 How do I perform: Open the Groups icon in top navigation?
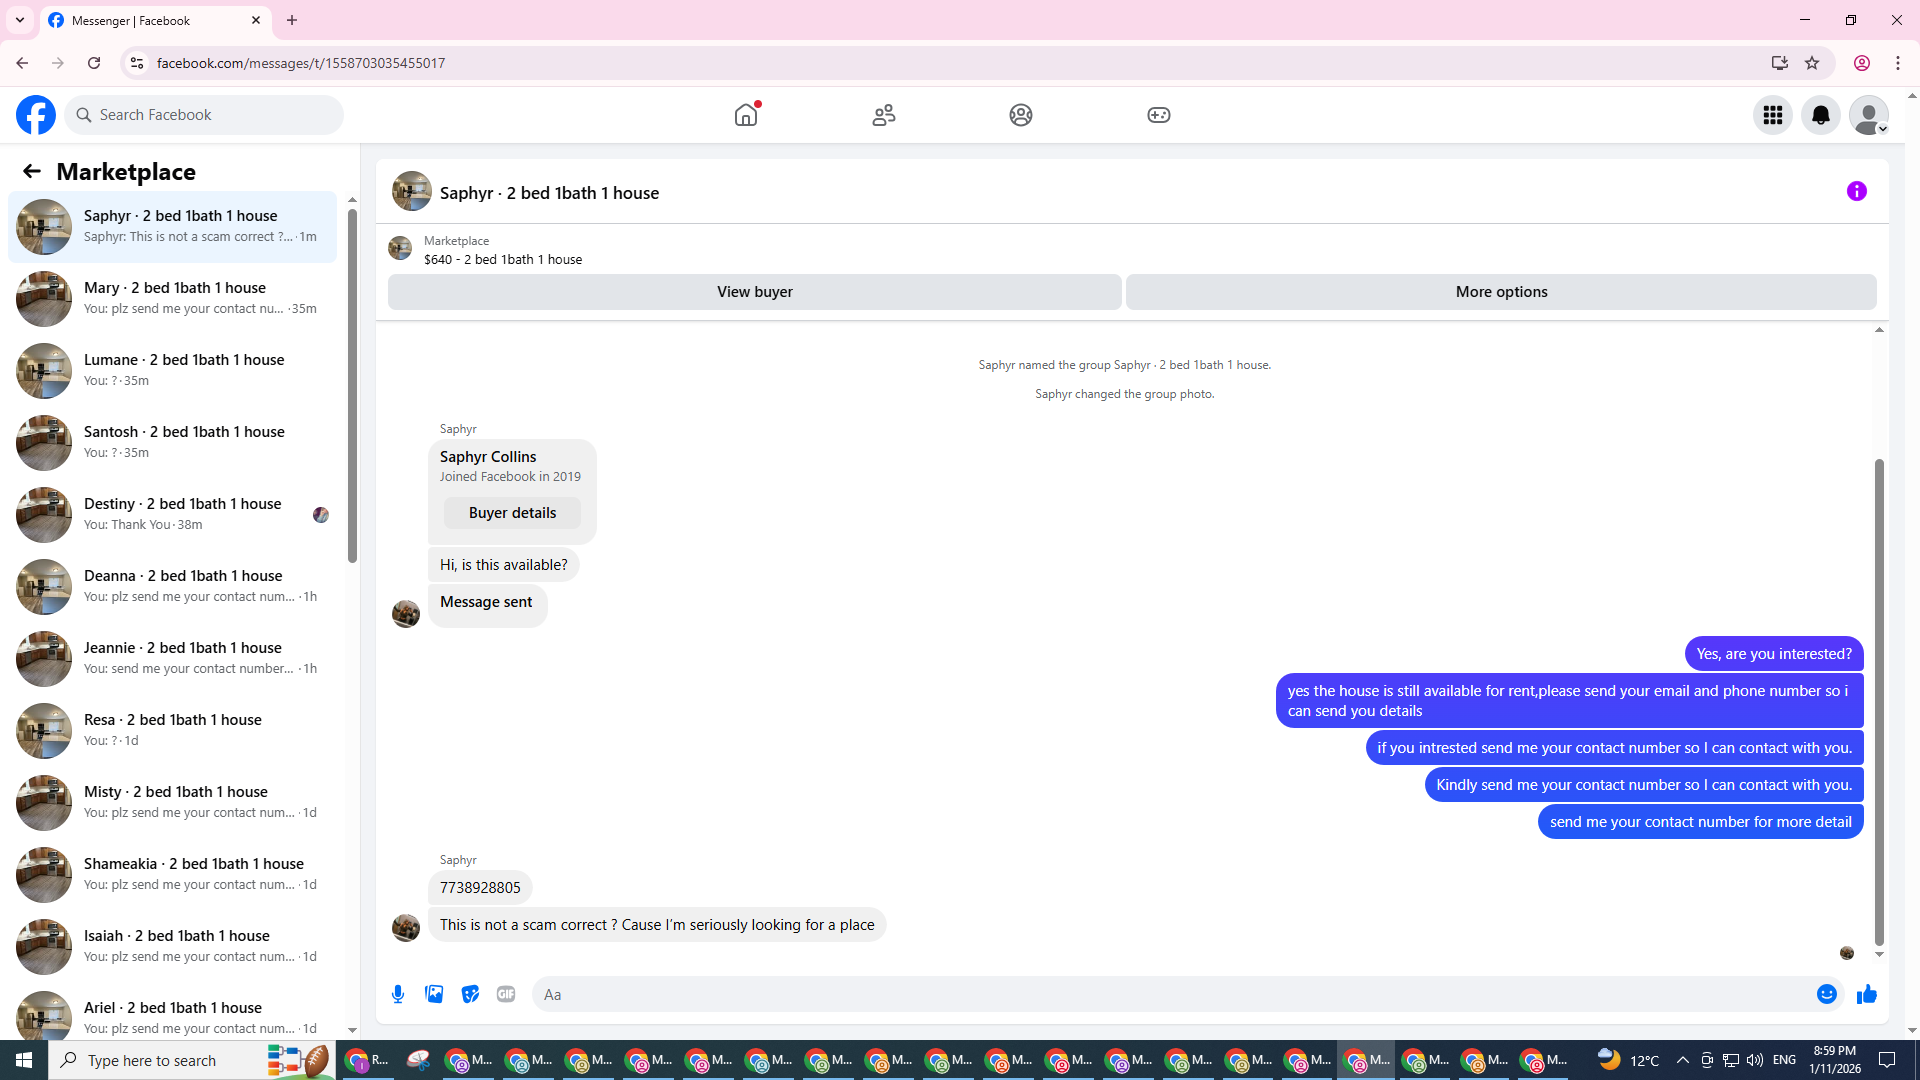tap(1021, 115)
